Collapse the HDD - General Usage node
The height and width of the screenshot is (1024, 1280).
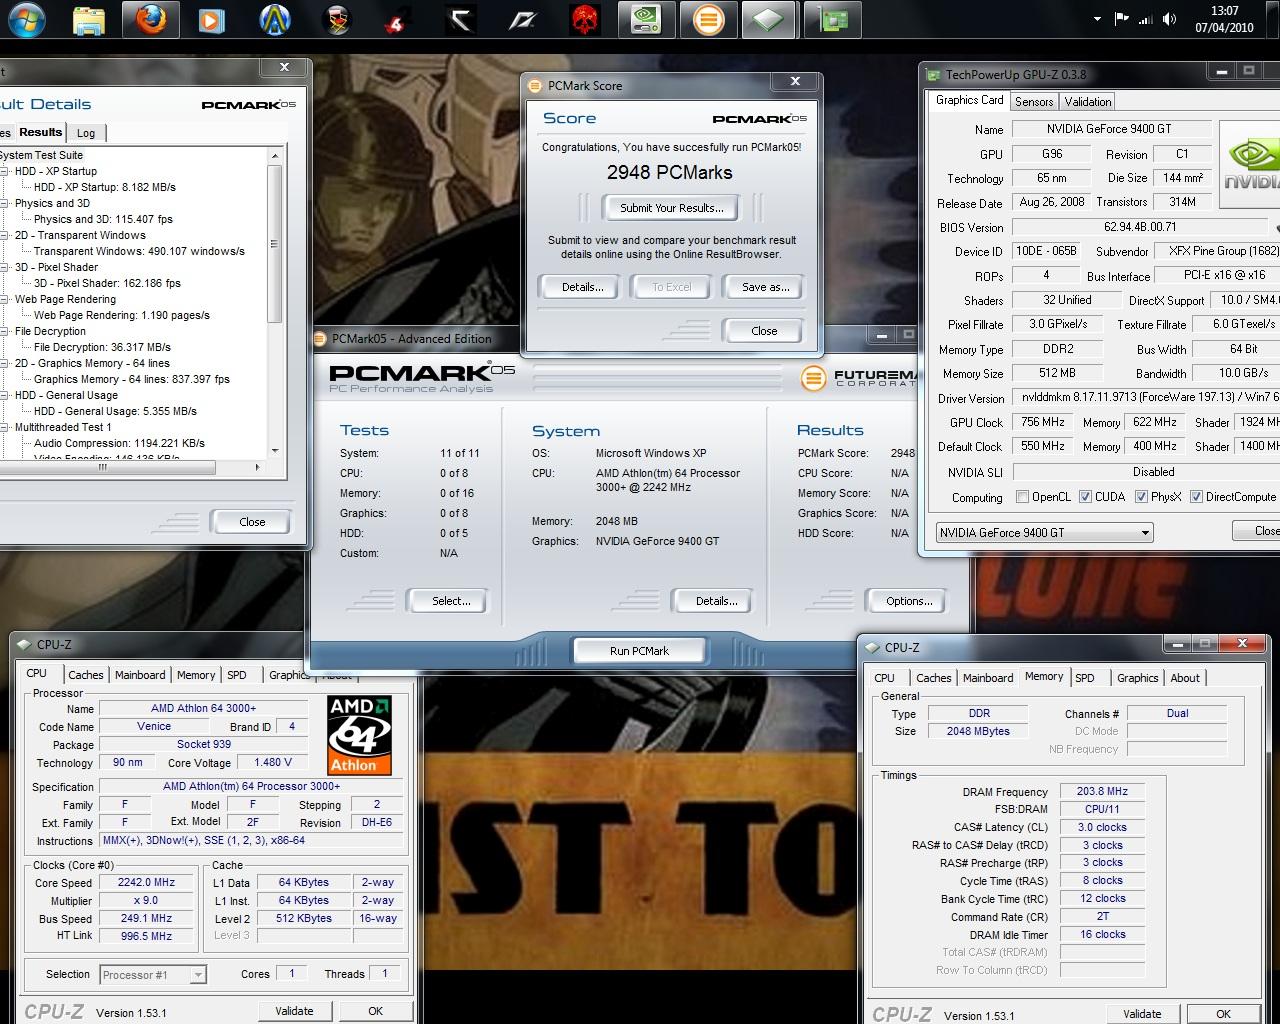(x=4, y=395)
